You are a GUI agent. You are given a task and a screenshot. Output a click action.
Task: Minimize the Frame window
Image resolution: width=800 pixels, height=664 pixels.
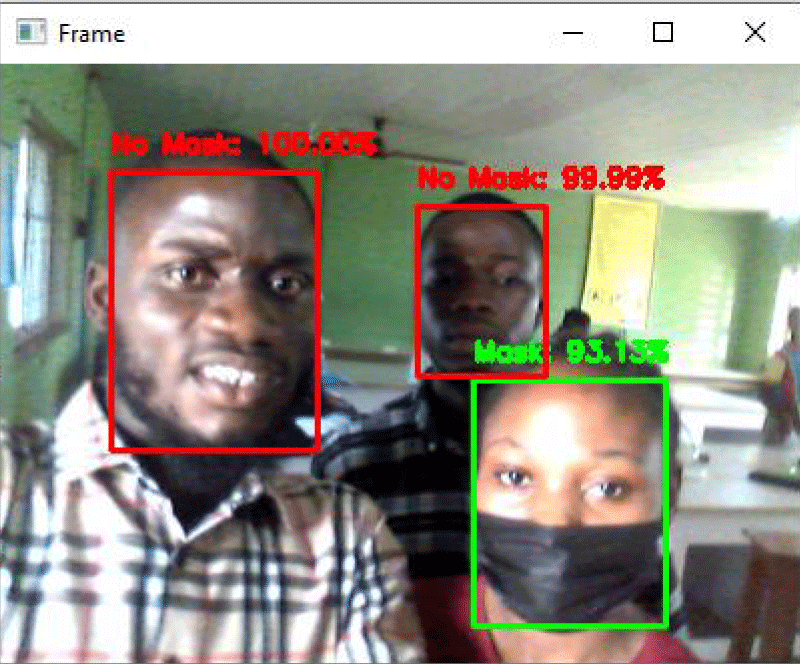[x=572, y=33]
